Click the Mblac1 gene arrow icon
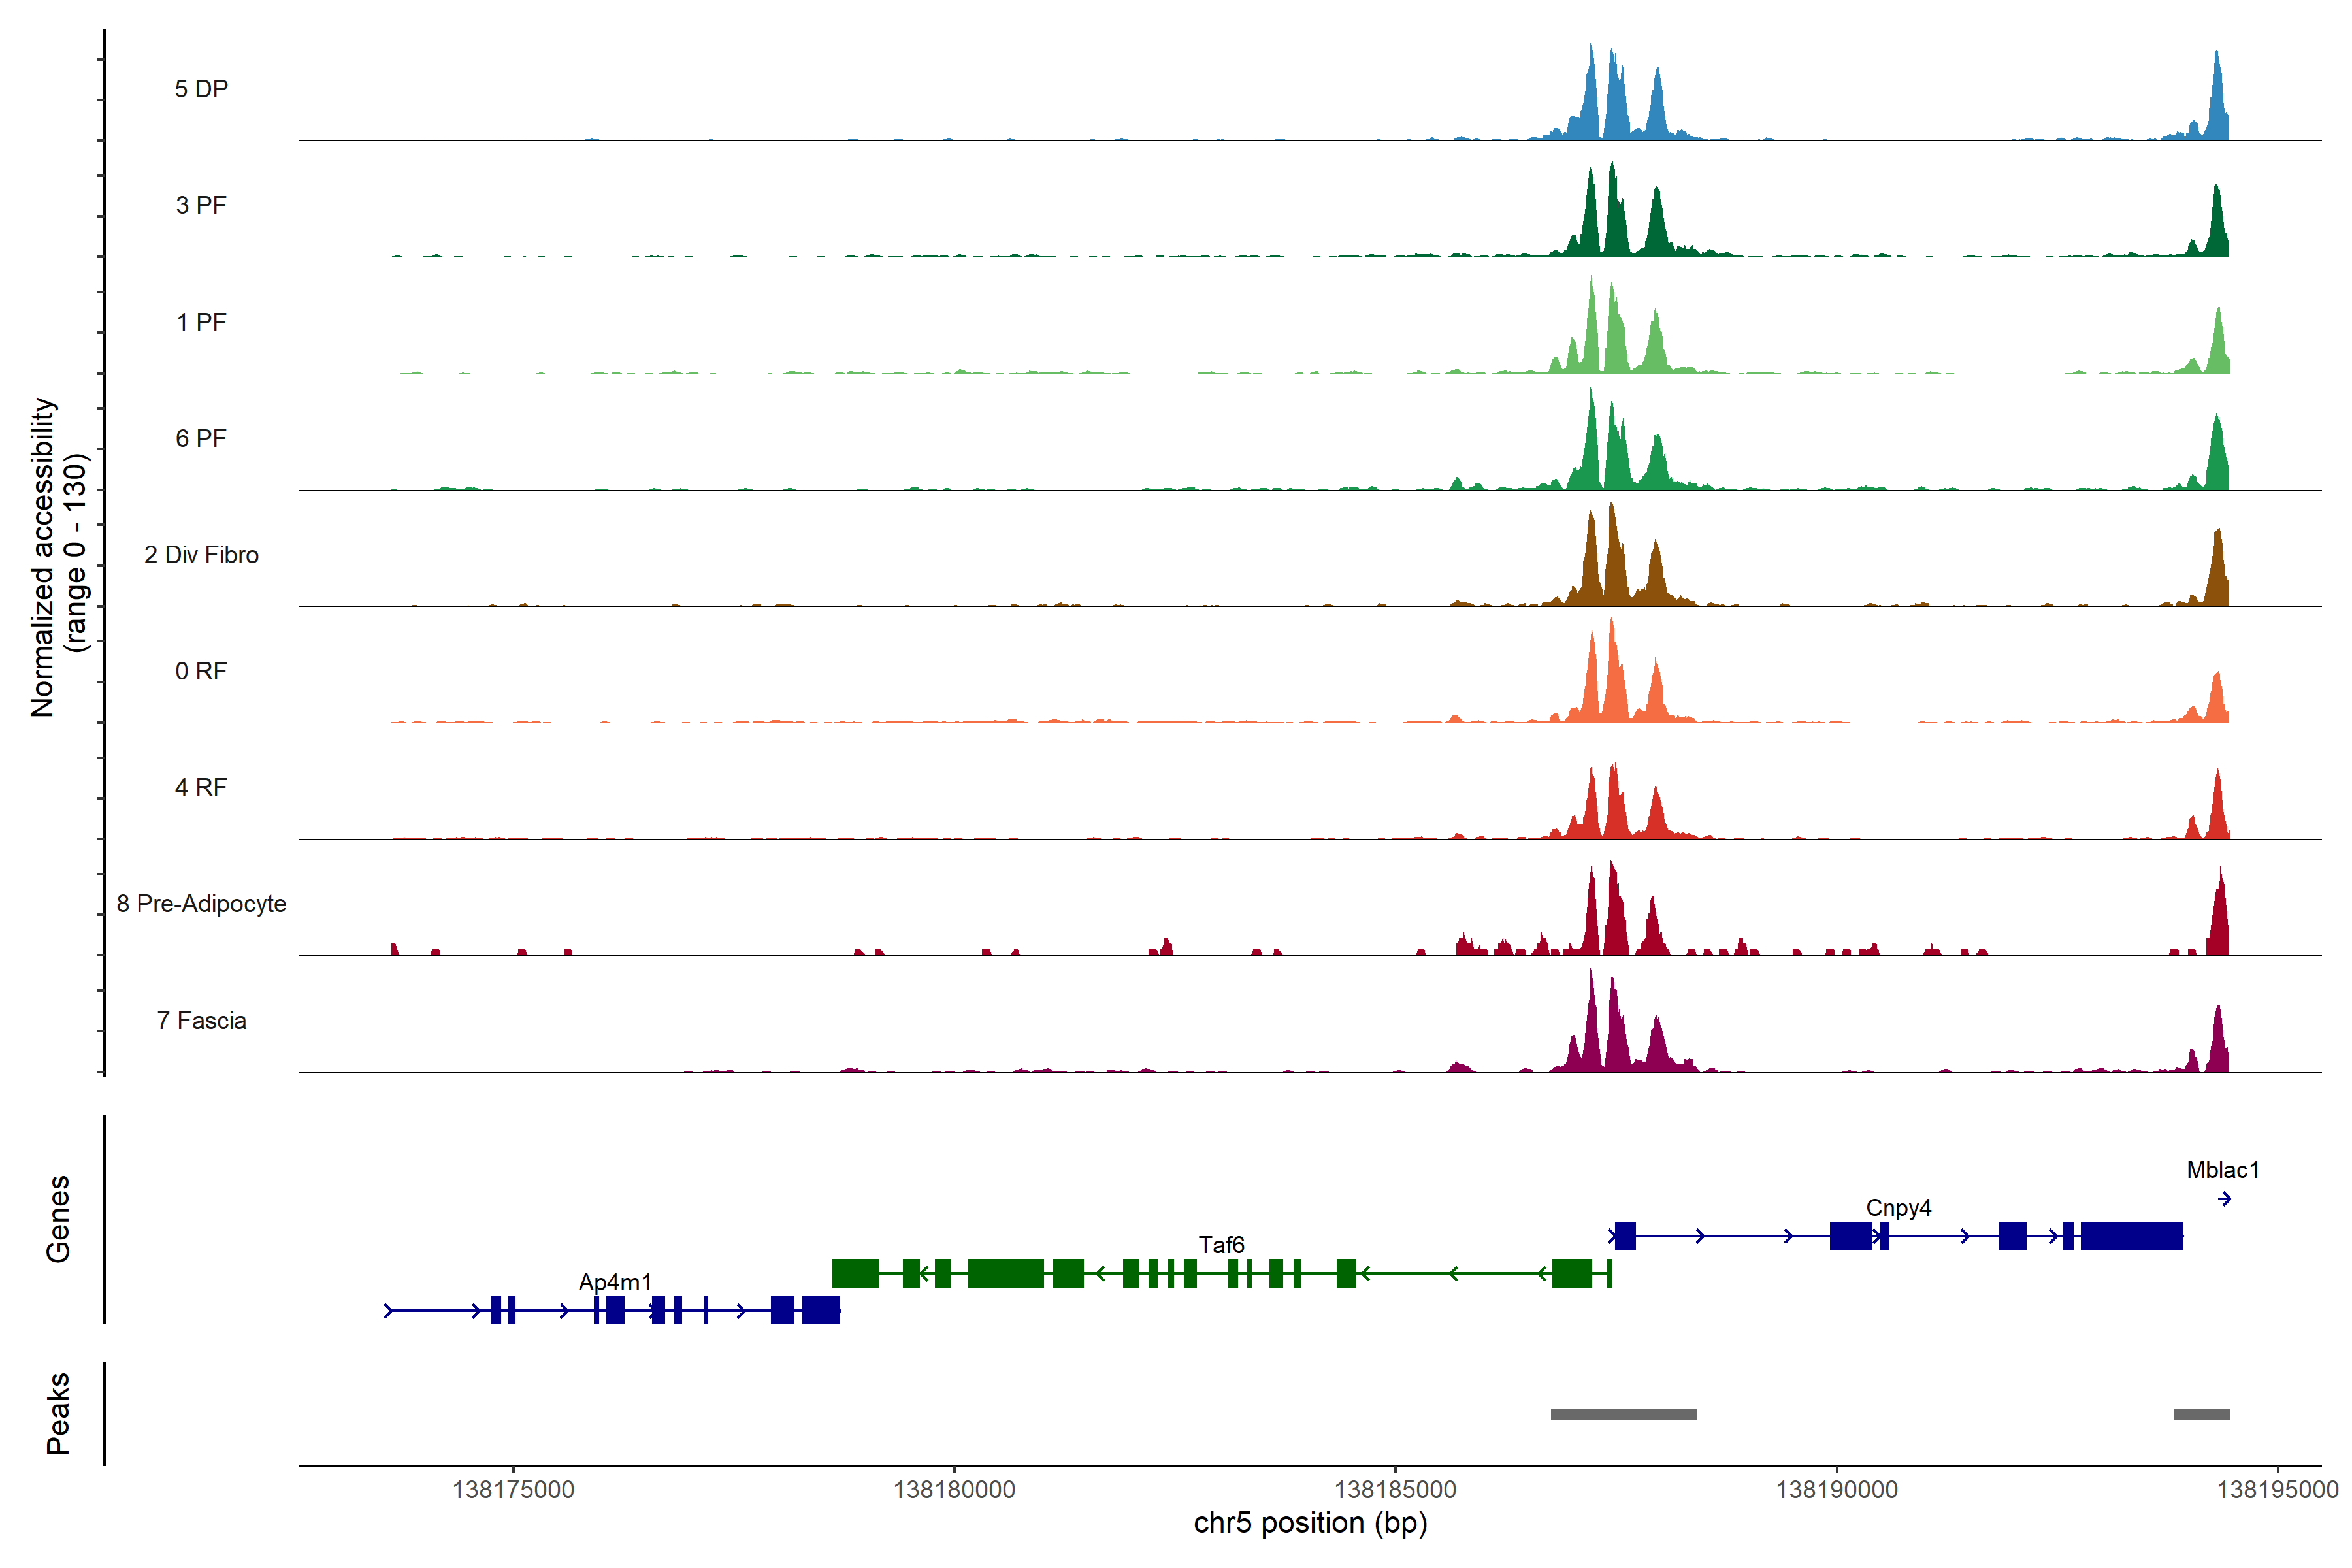 [x=2224, y=1199]
